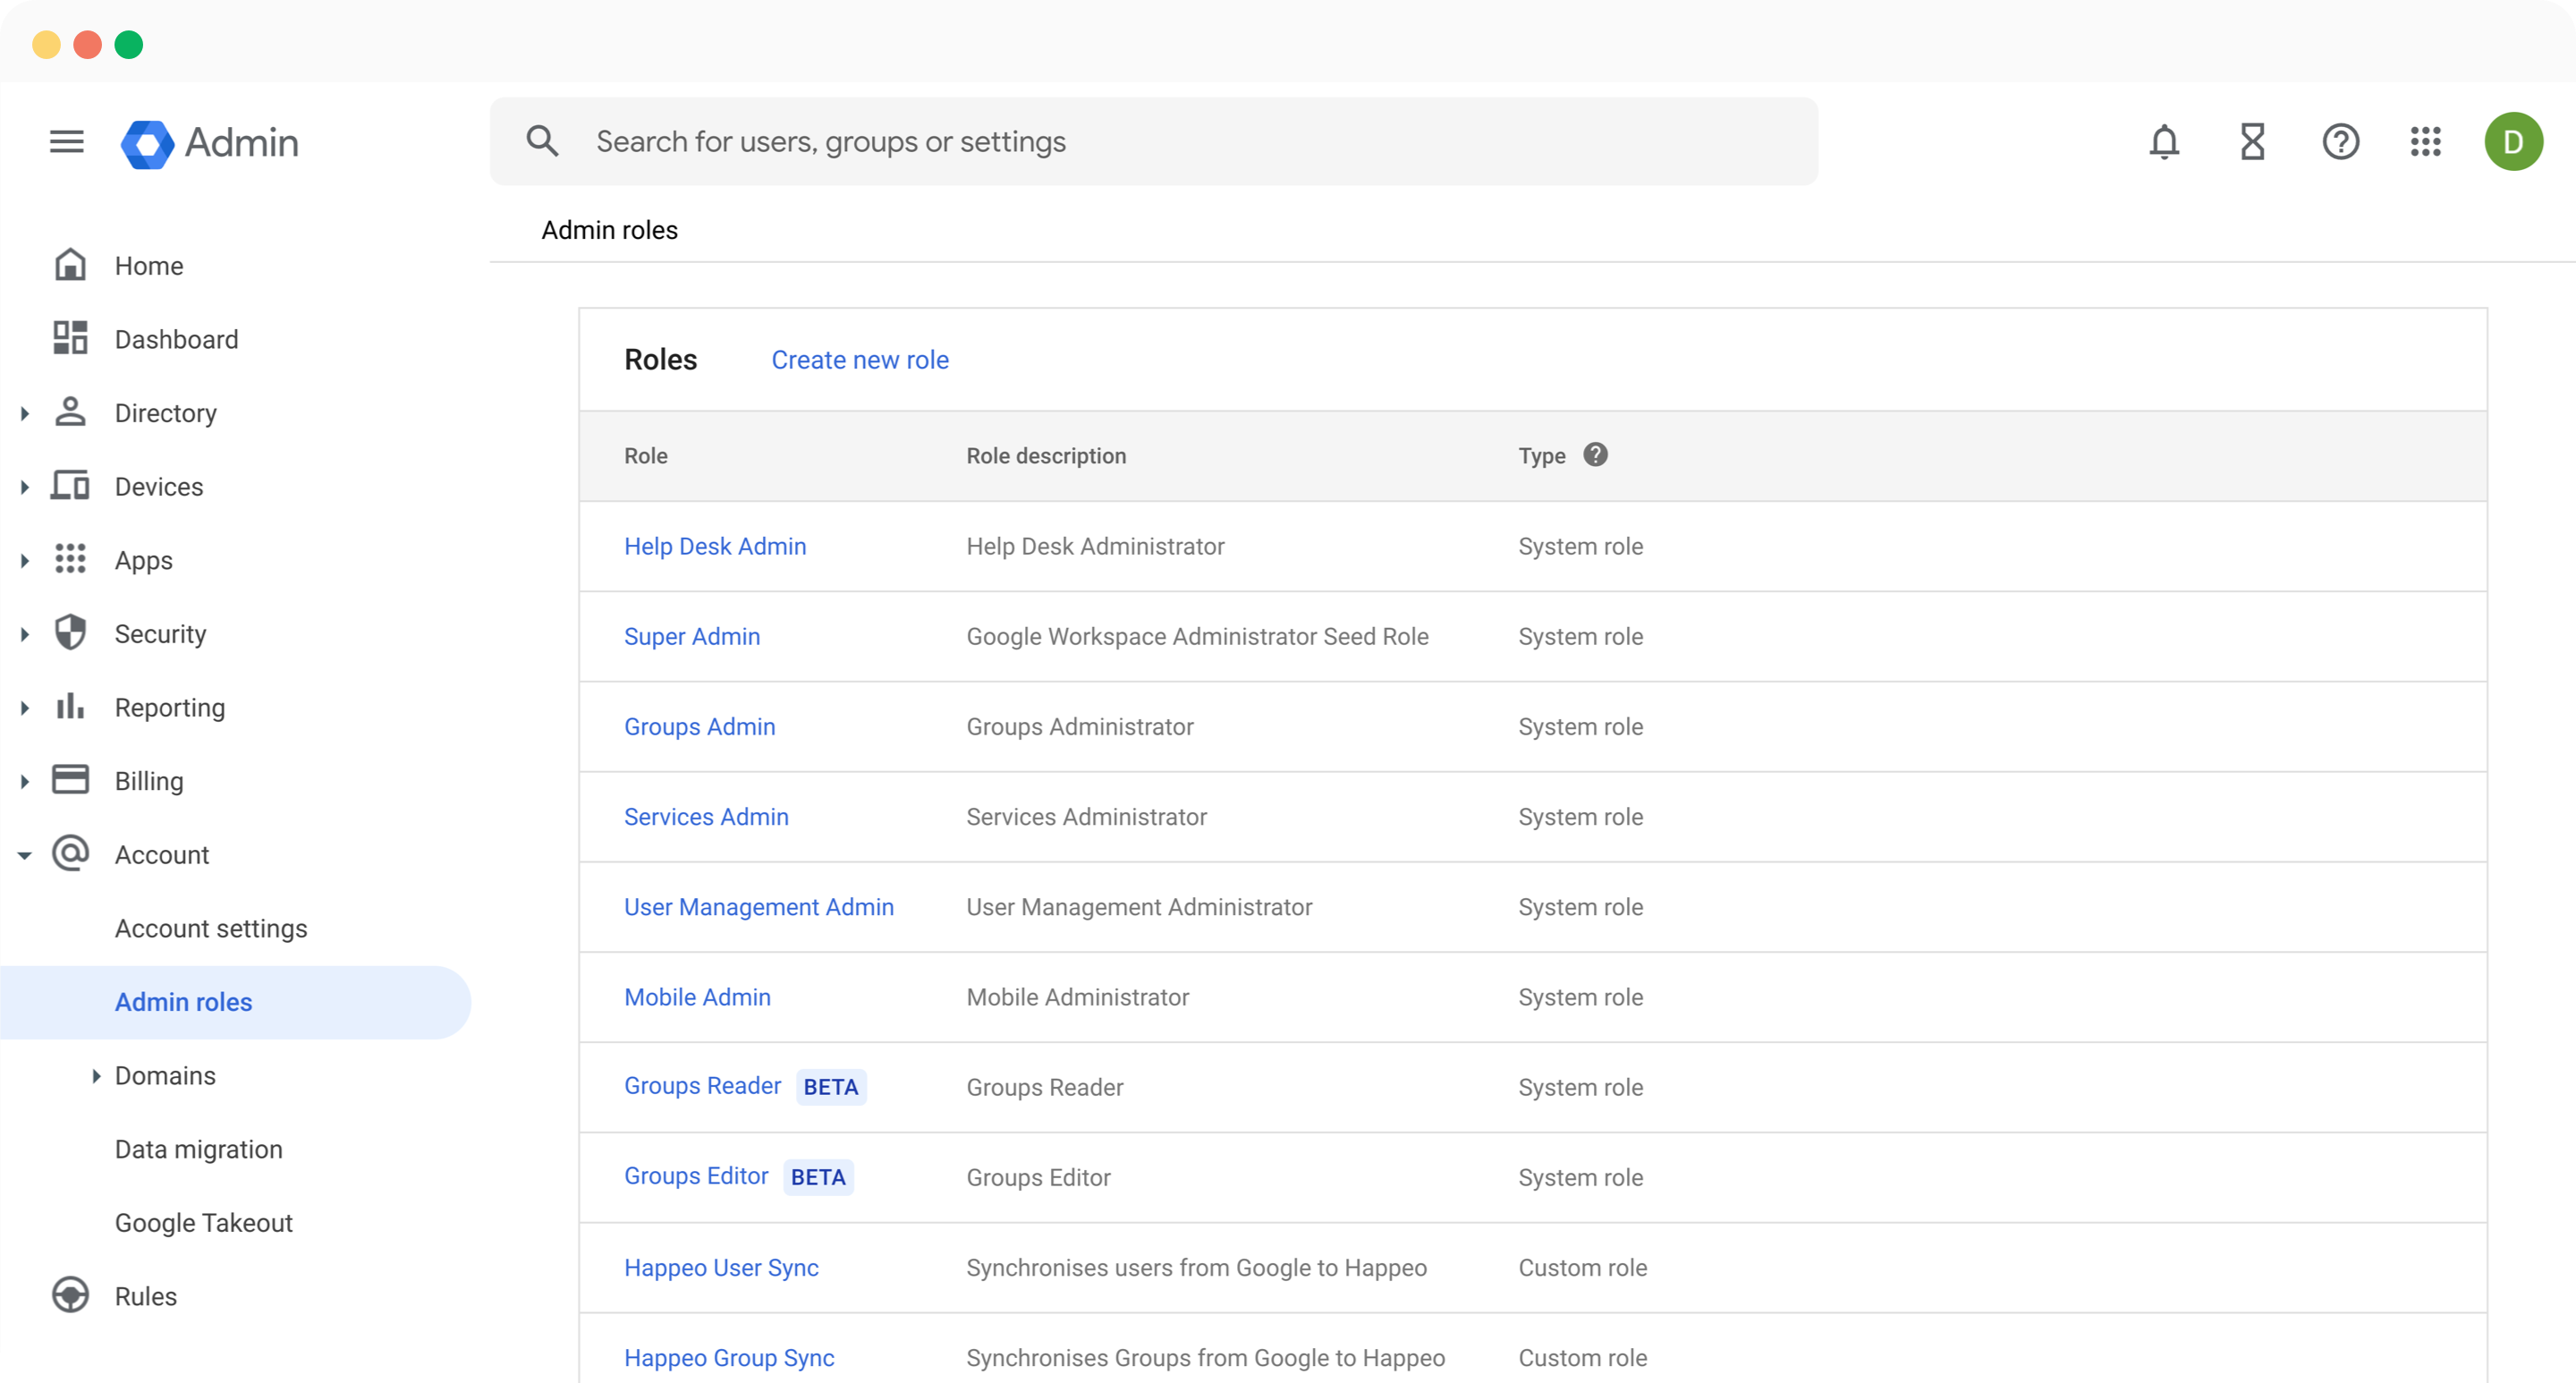Viewport: 2576px width, 1383px height.
Task: Click 'System role' in Mobile Admin row
Action: (1580, 997)
